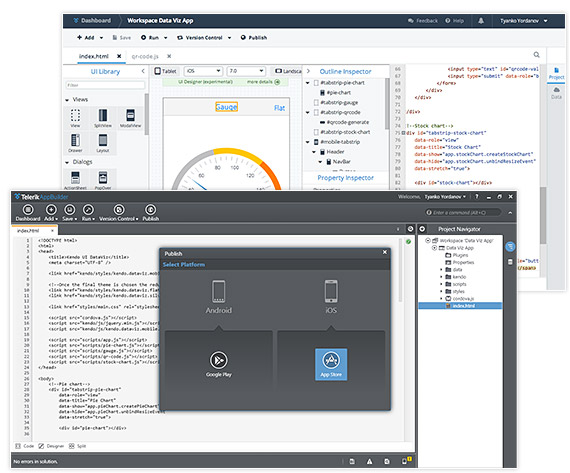The width and height of the screenshot is (570, 473).
Task: Collapse the Workspace 'Data Viz App' node
Action: 428,240
